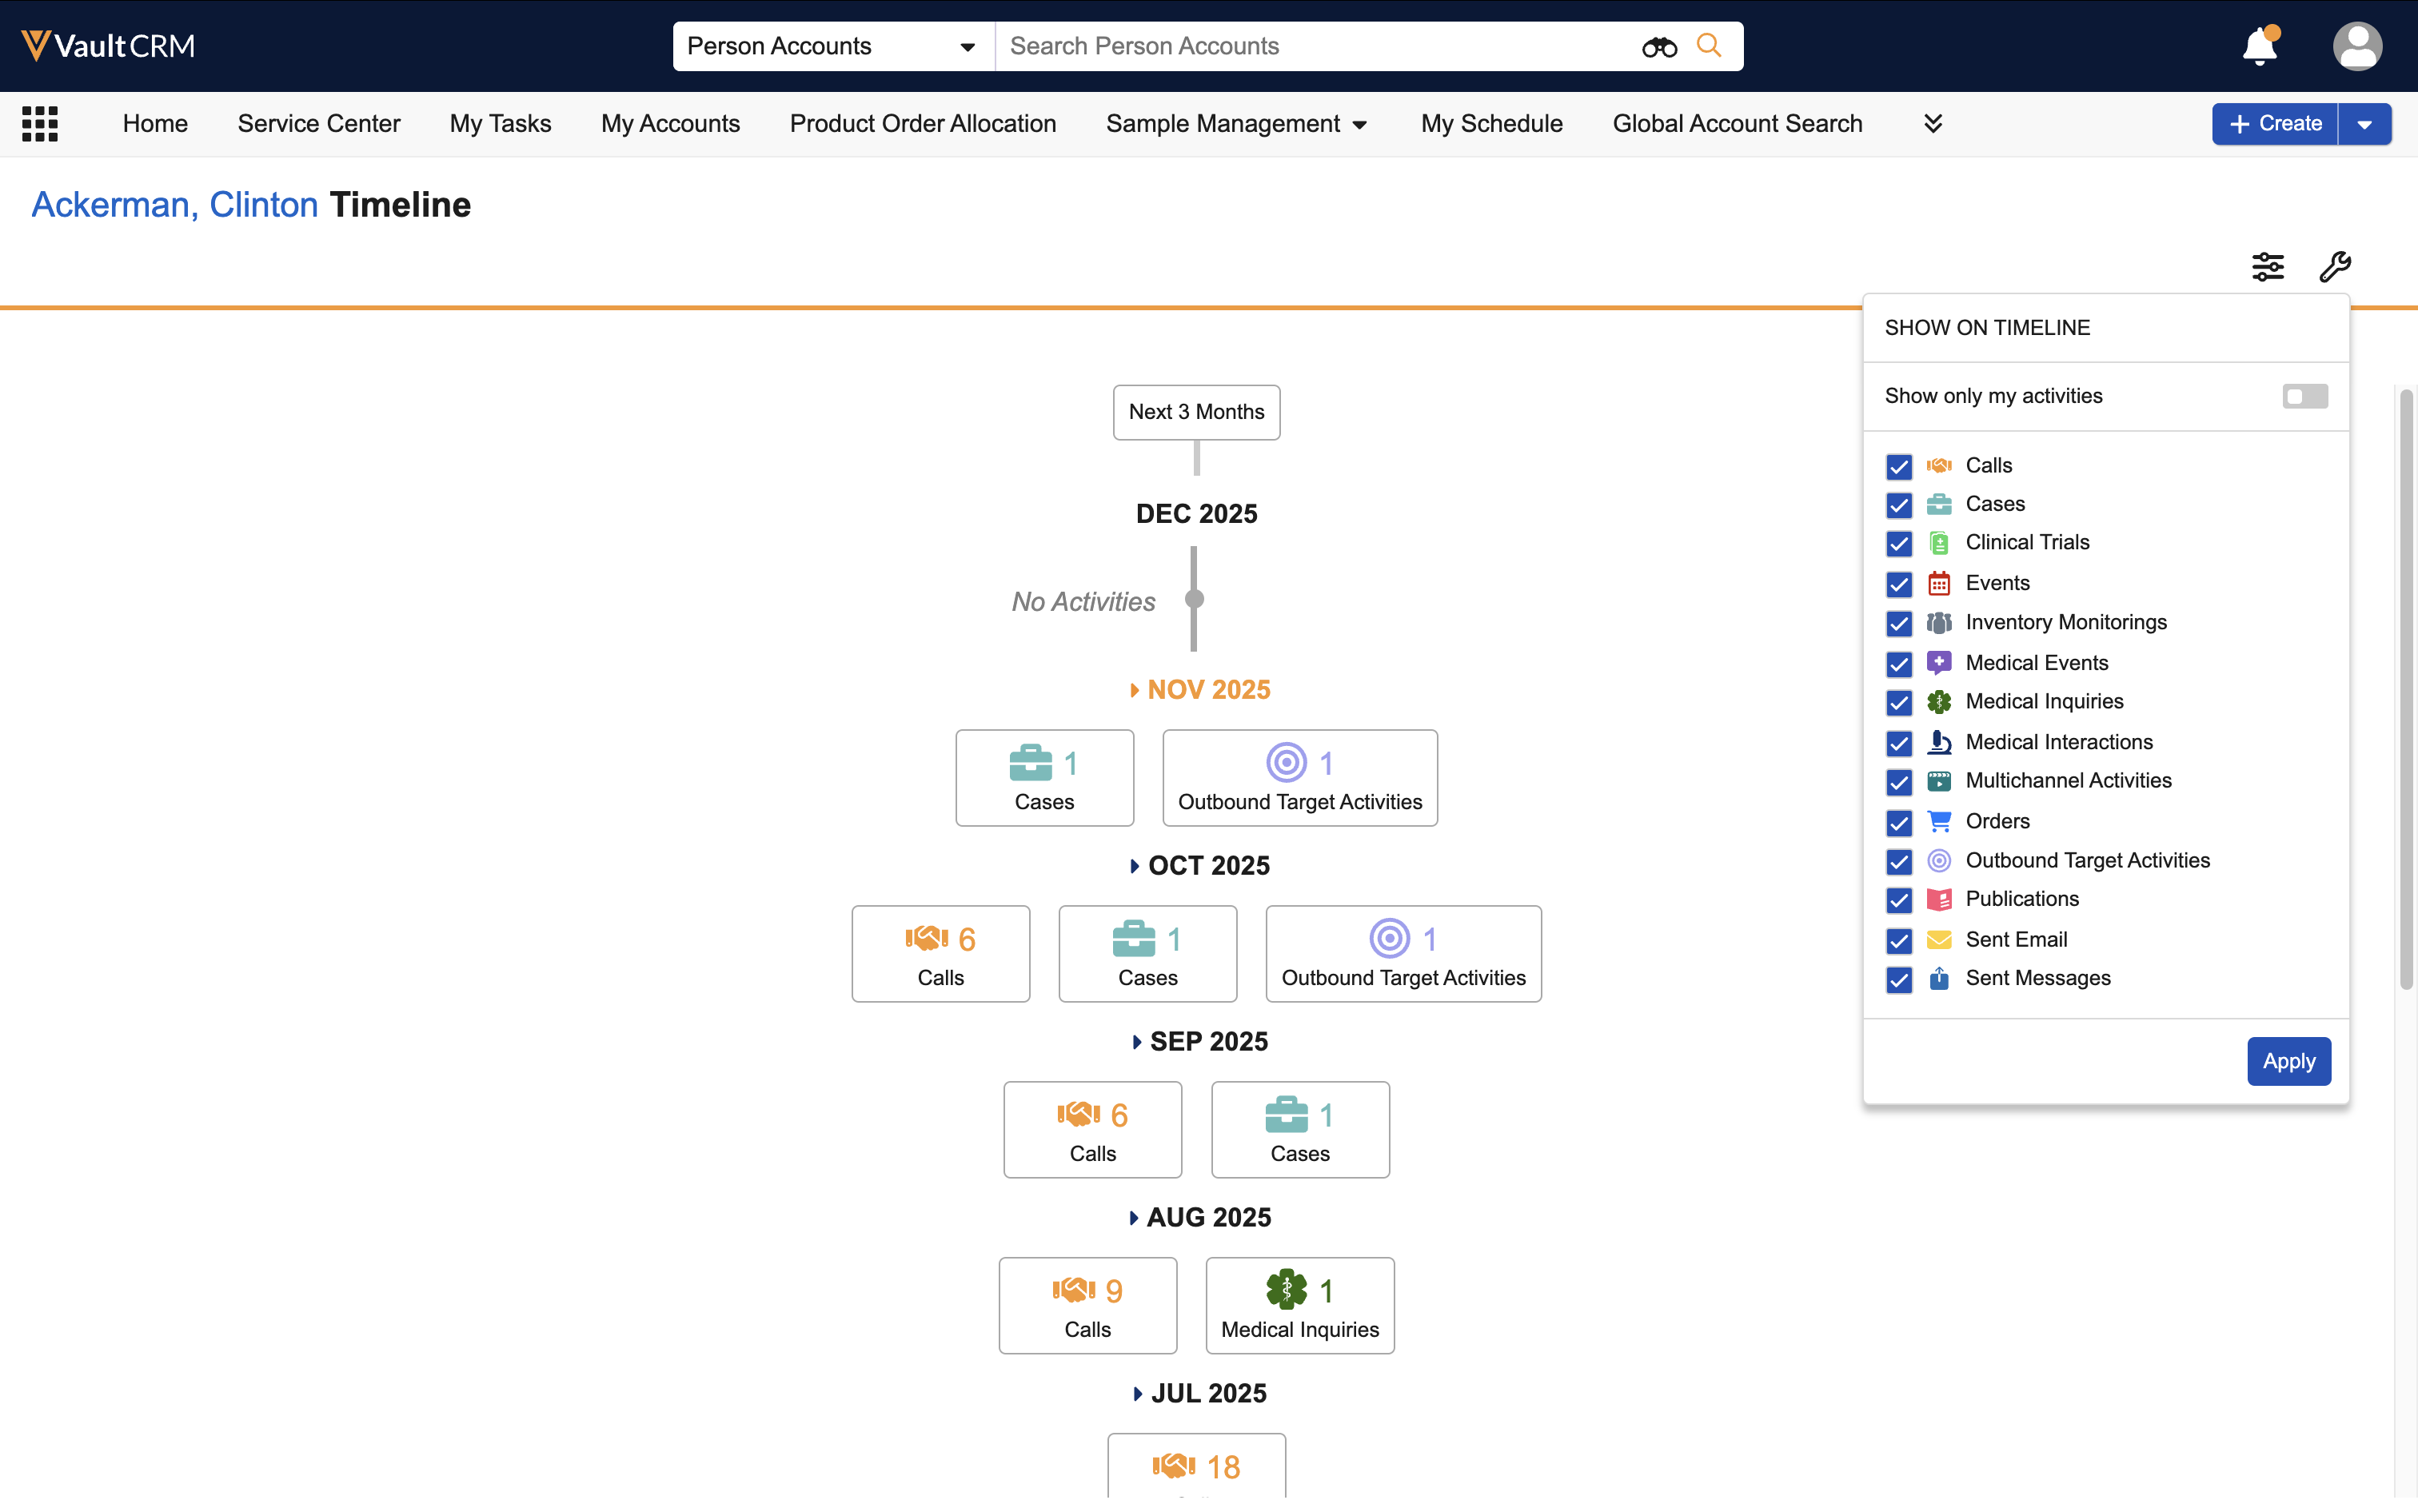Open the Service Center tab

318,124
